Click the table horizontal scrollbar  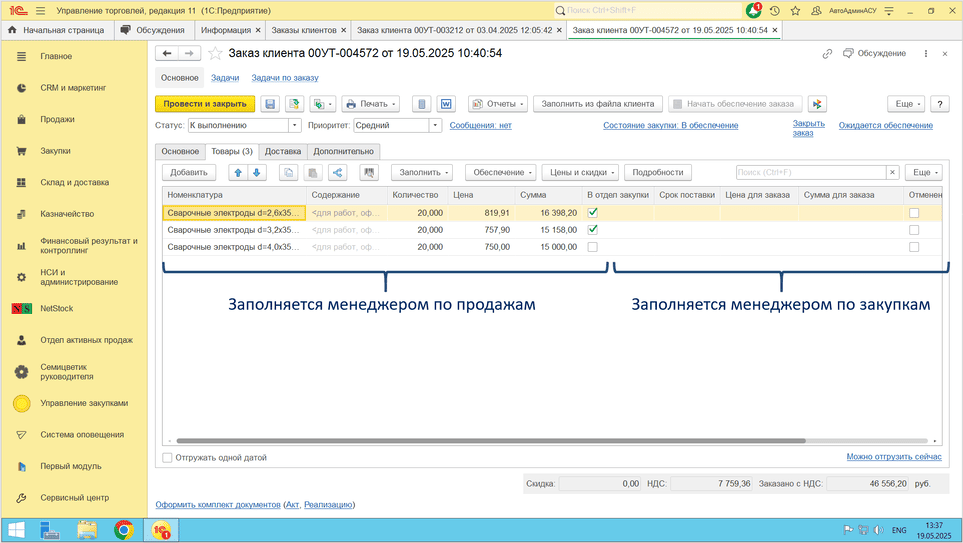click(491, 441)
